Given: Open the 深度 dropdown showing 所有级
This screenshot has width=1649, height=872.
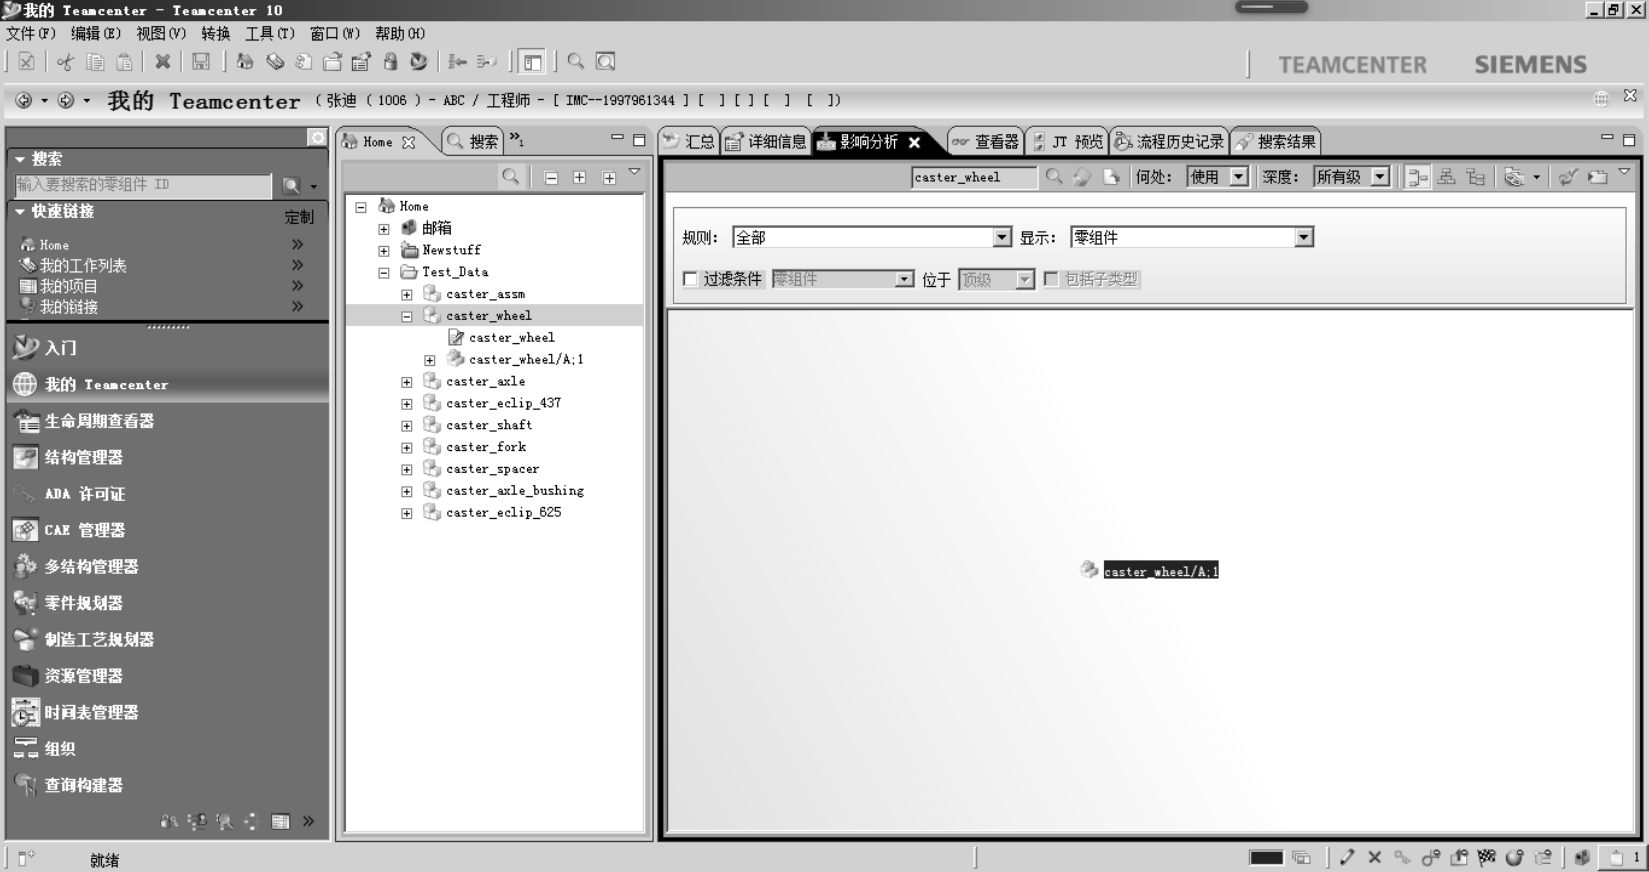Looking at the screenshot, I should coord(1380,177).
